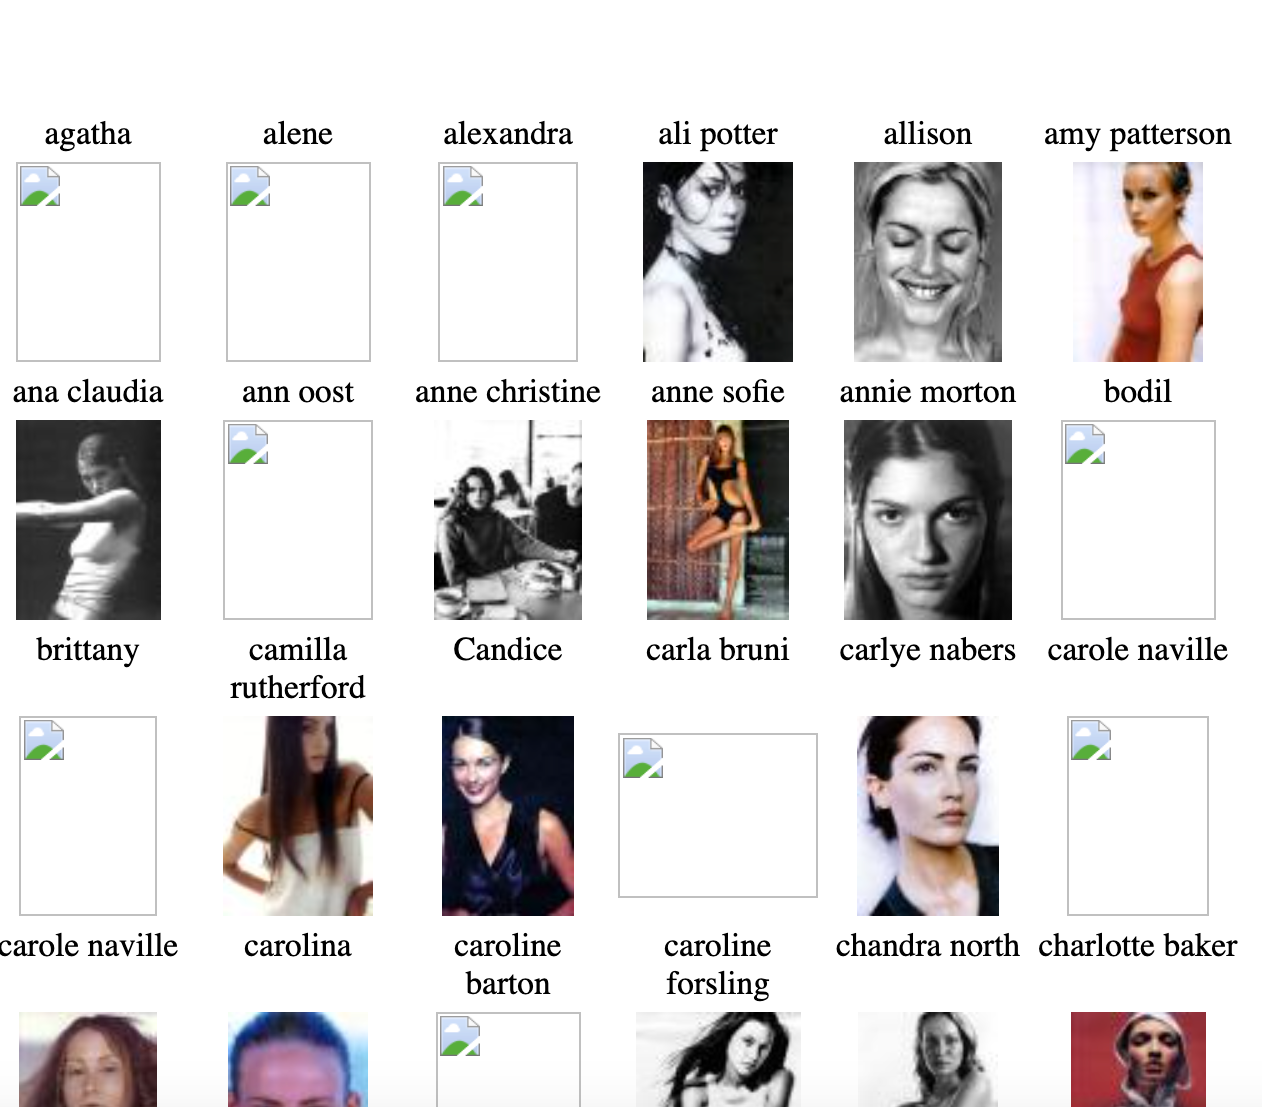
Task: Click the chandra north name label
Action: pos(928,946)
